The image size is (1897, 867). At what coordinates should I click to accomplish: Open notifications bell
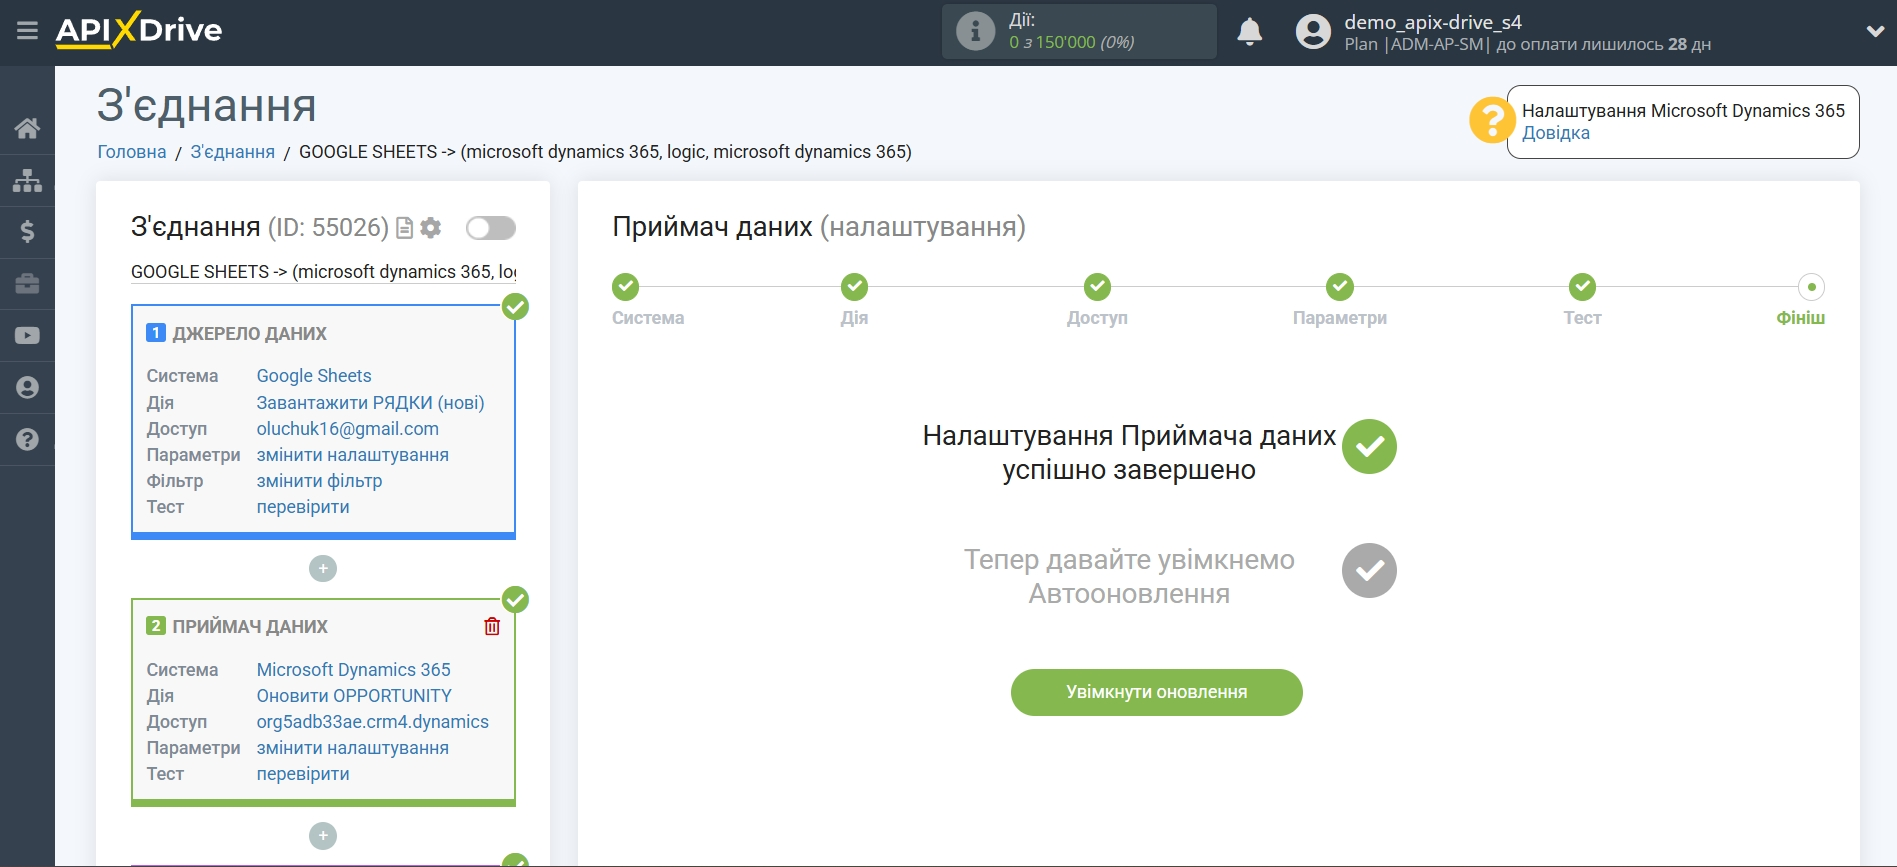1249,32
